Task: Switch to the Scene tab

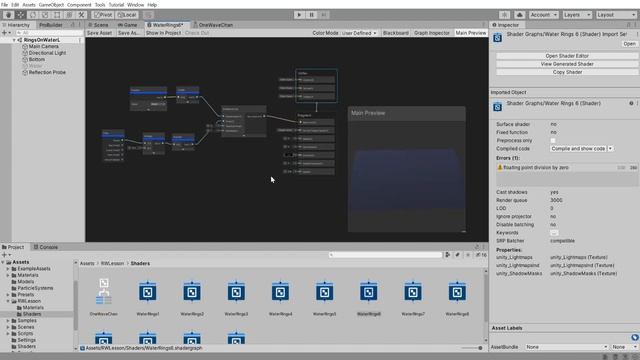Action: [x=98, y=25]
